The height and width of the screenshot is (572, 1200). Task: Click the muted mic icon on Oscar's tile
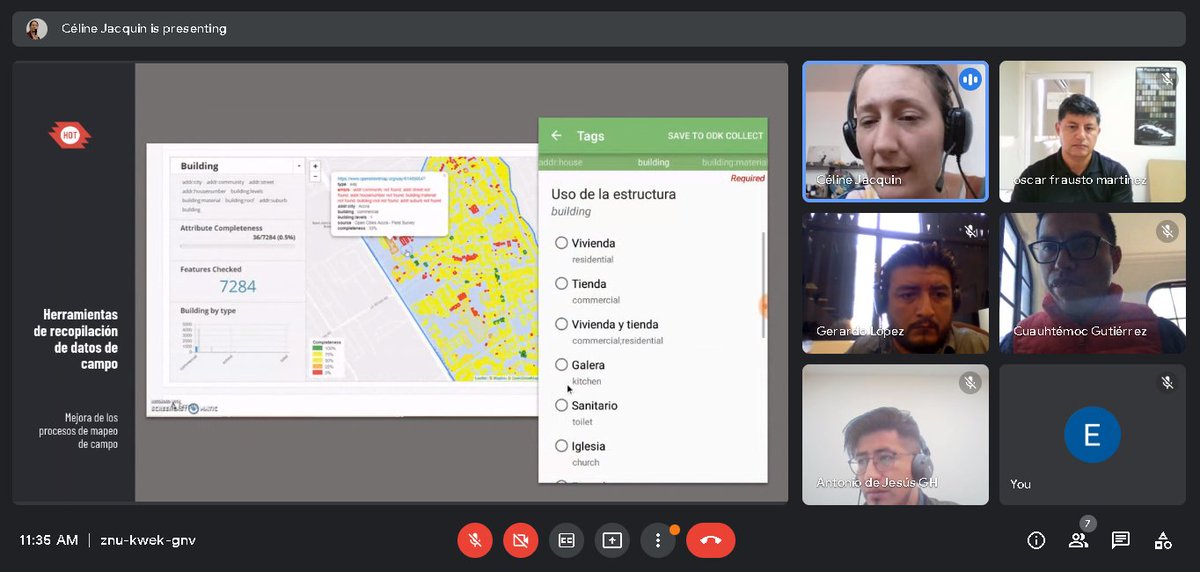coord(1167,80)
